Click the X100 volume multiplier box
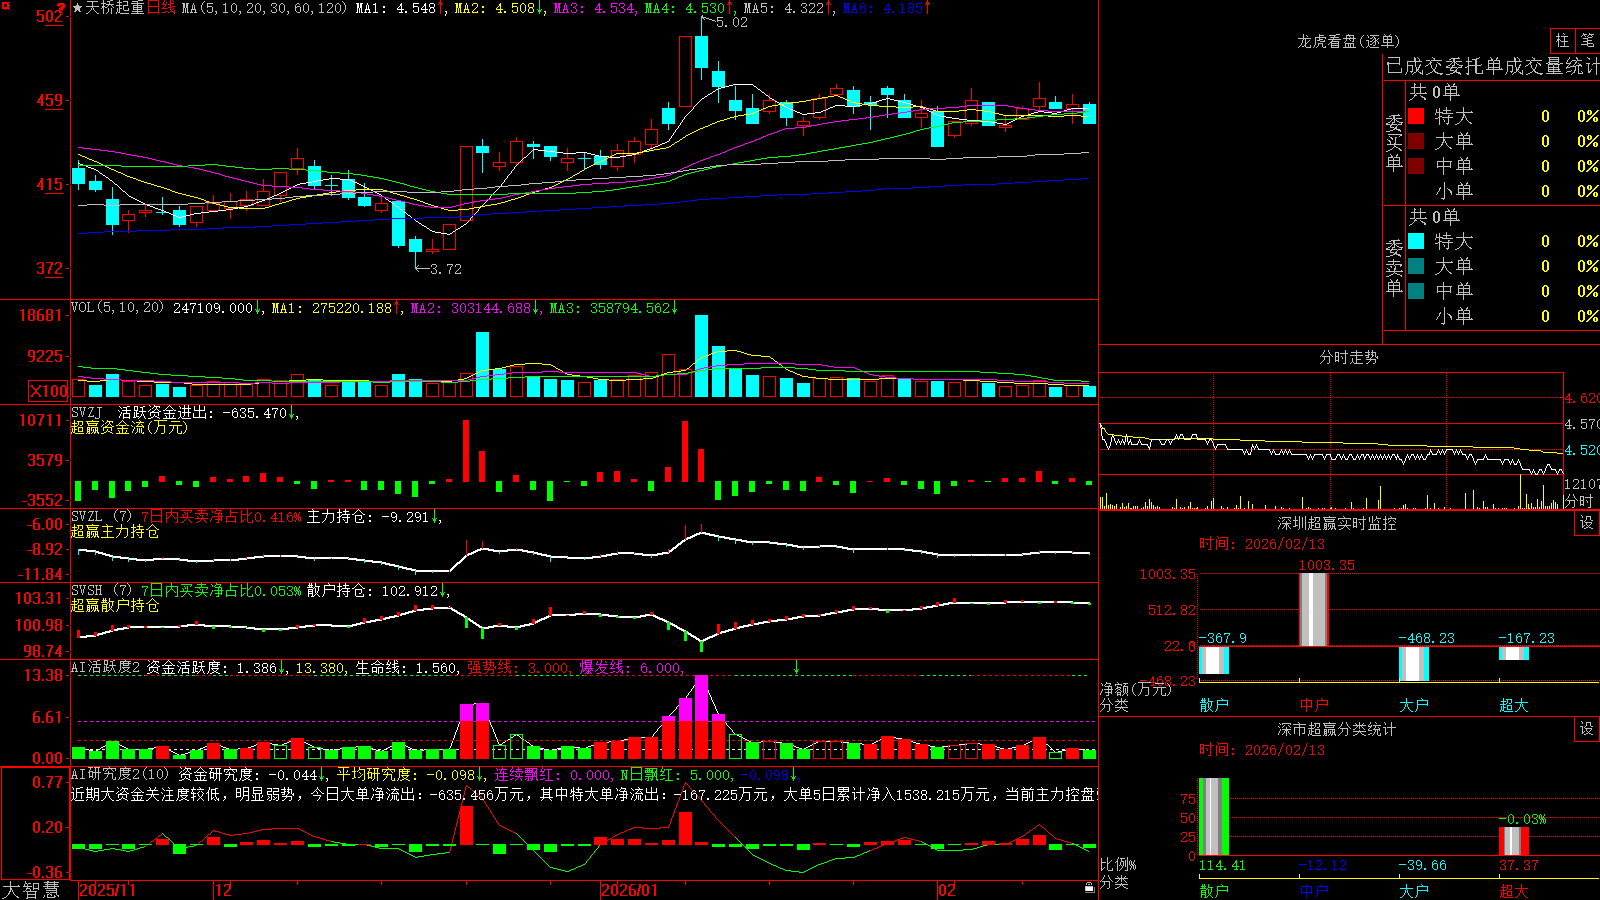1600x900 pixels. click(49, 391)
